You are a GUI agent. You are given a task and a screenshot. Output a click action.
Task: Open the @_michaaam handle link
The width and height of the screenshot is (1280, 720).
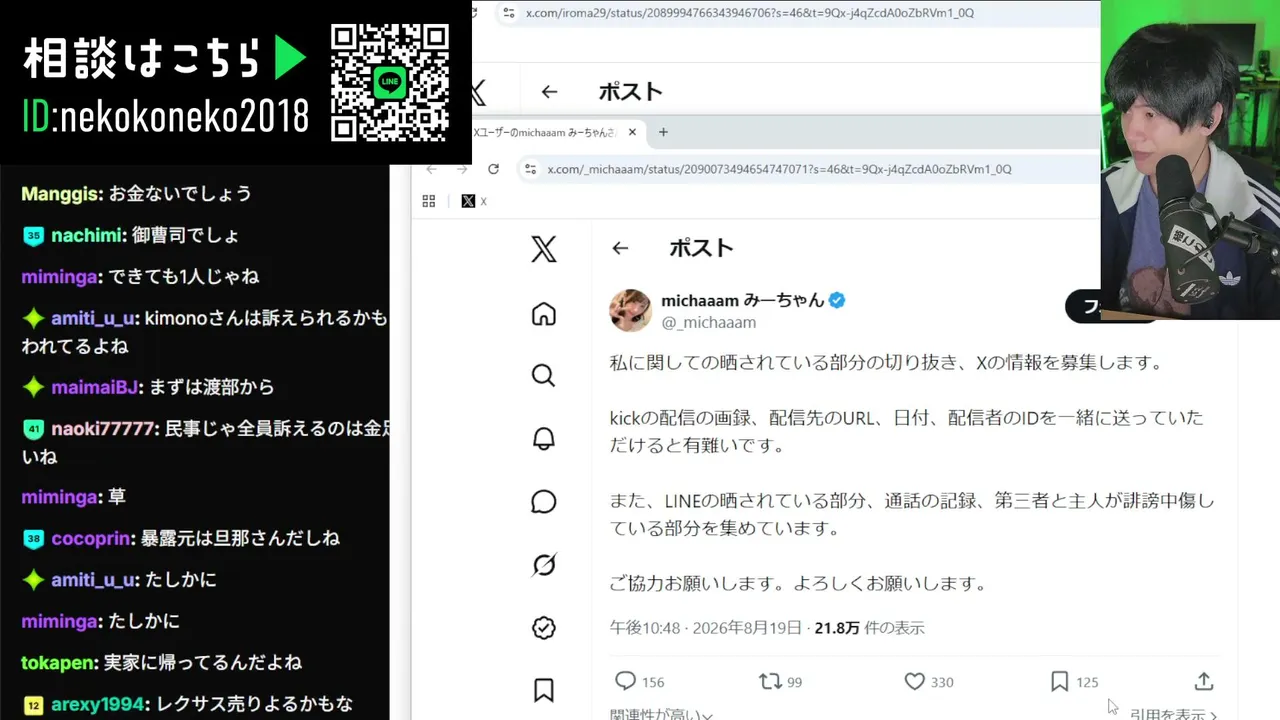708,322
